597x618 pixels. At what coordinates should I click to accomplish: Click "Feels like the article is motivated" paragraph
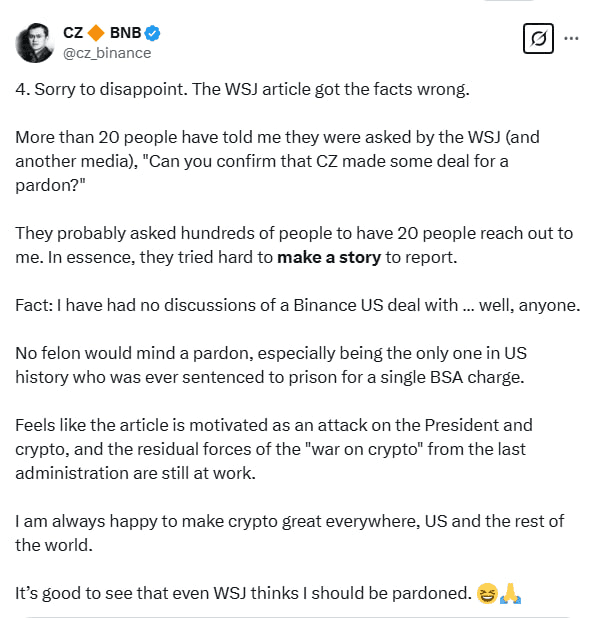pyautogui.click(x=274, y=449)
